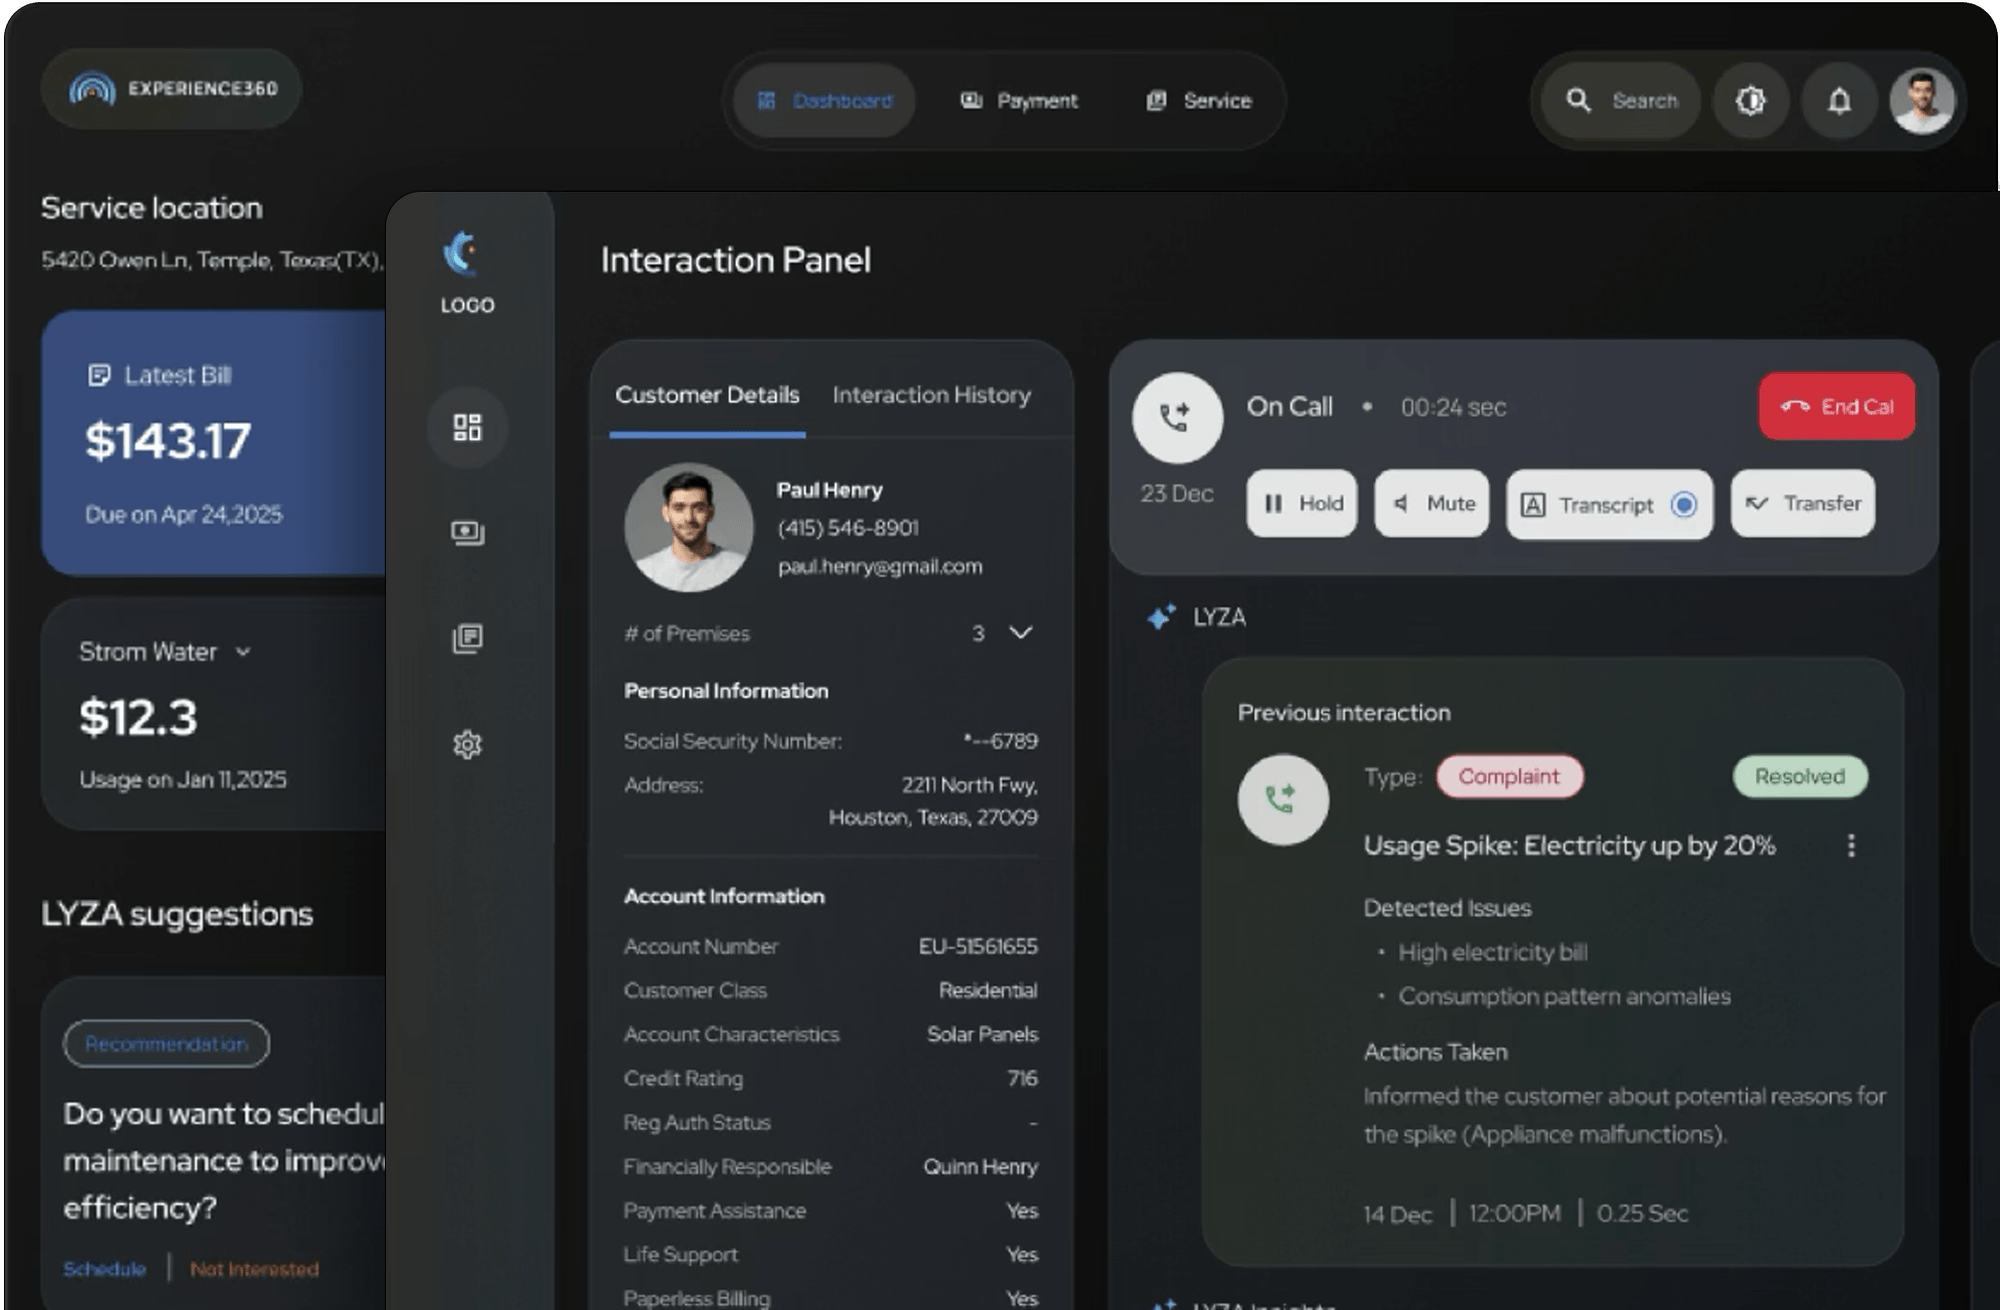Open the Strom Water dropdown
The height and width of the screenshot is (1310, 2000).
[242, 651]
